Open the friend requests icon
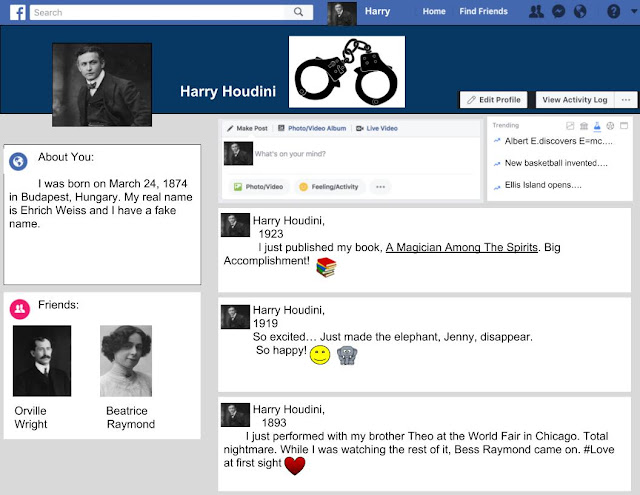The height and width of the screenshot is (495, 640). pos(536,11)
